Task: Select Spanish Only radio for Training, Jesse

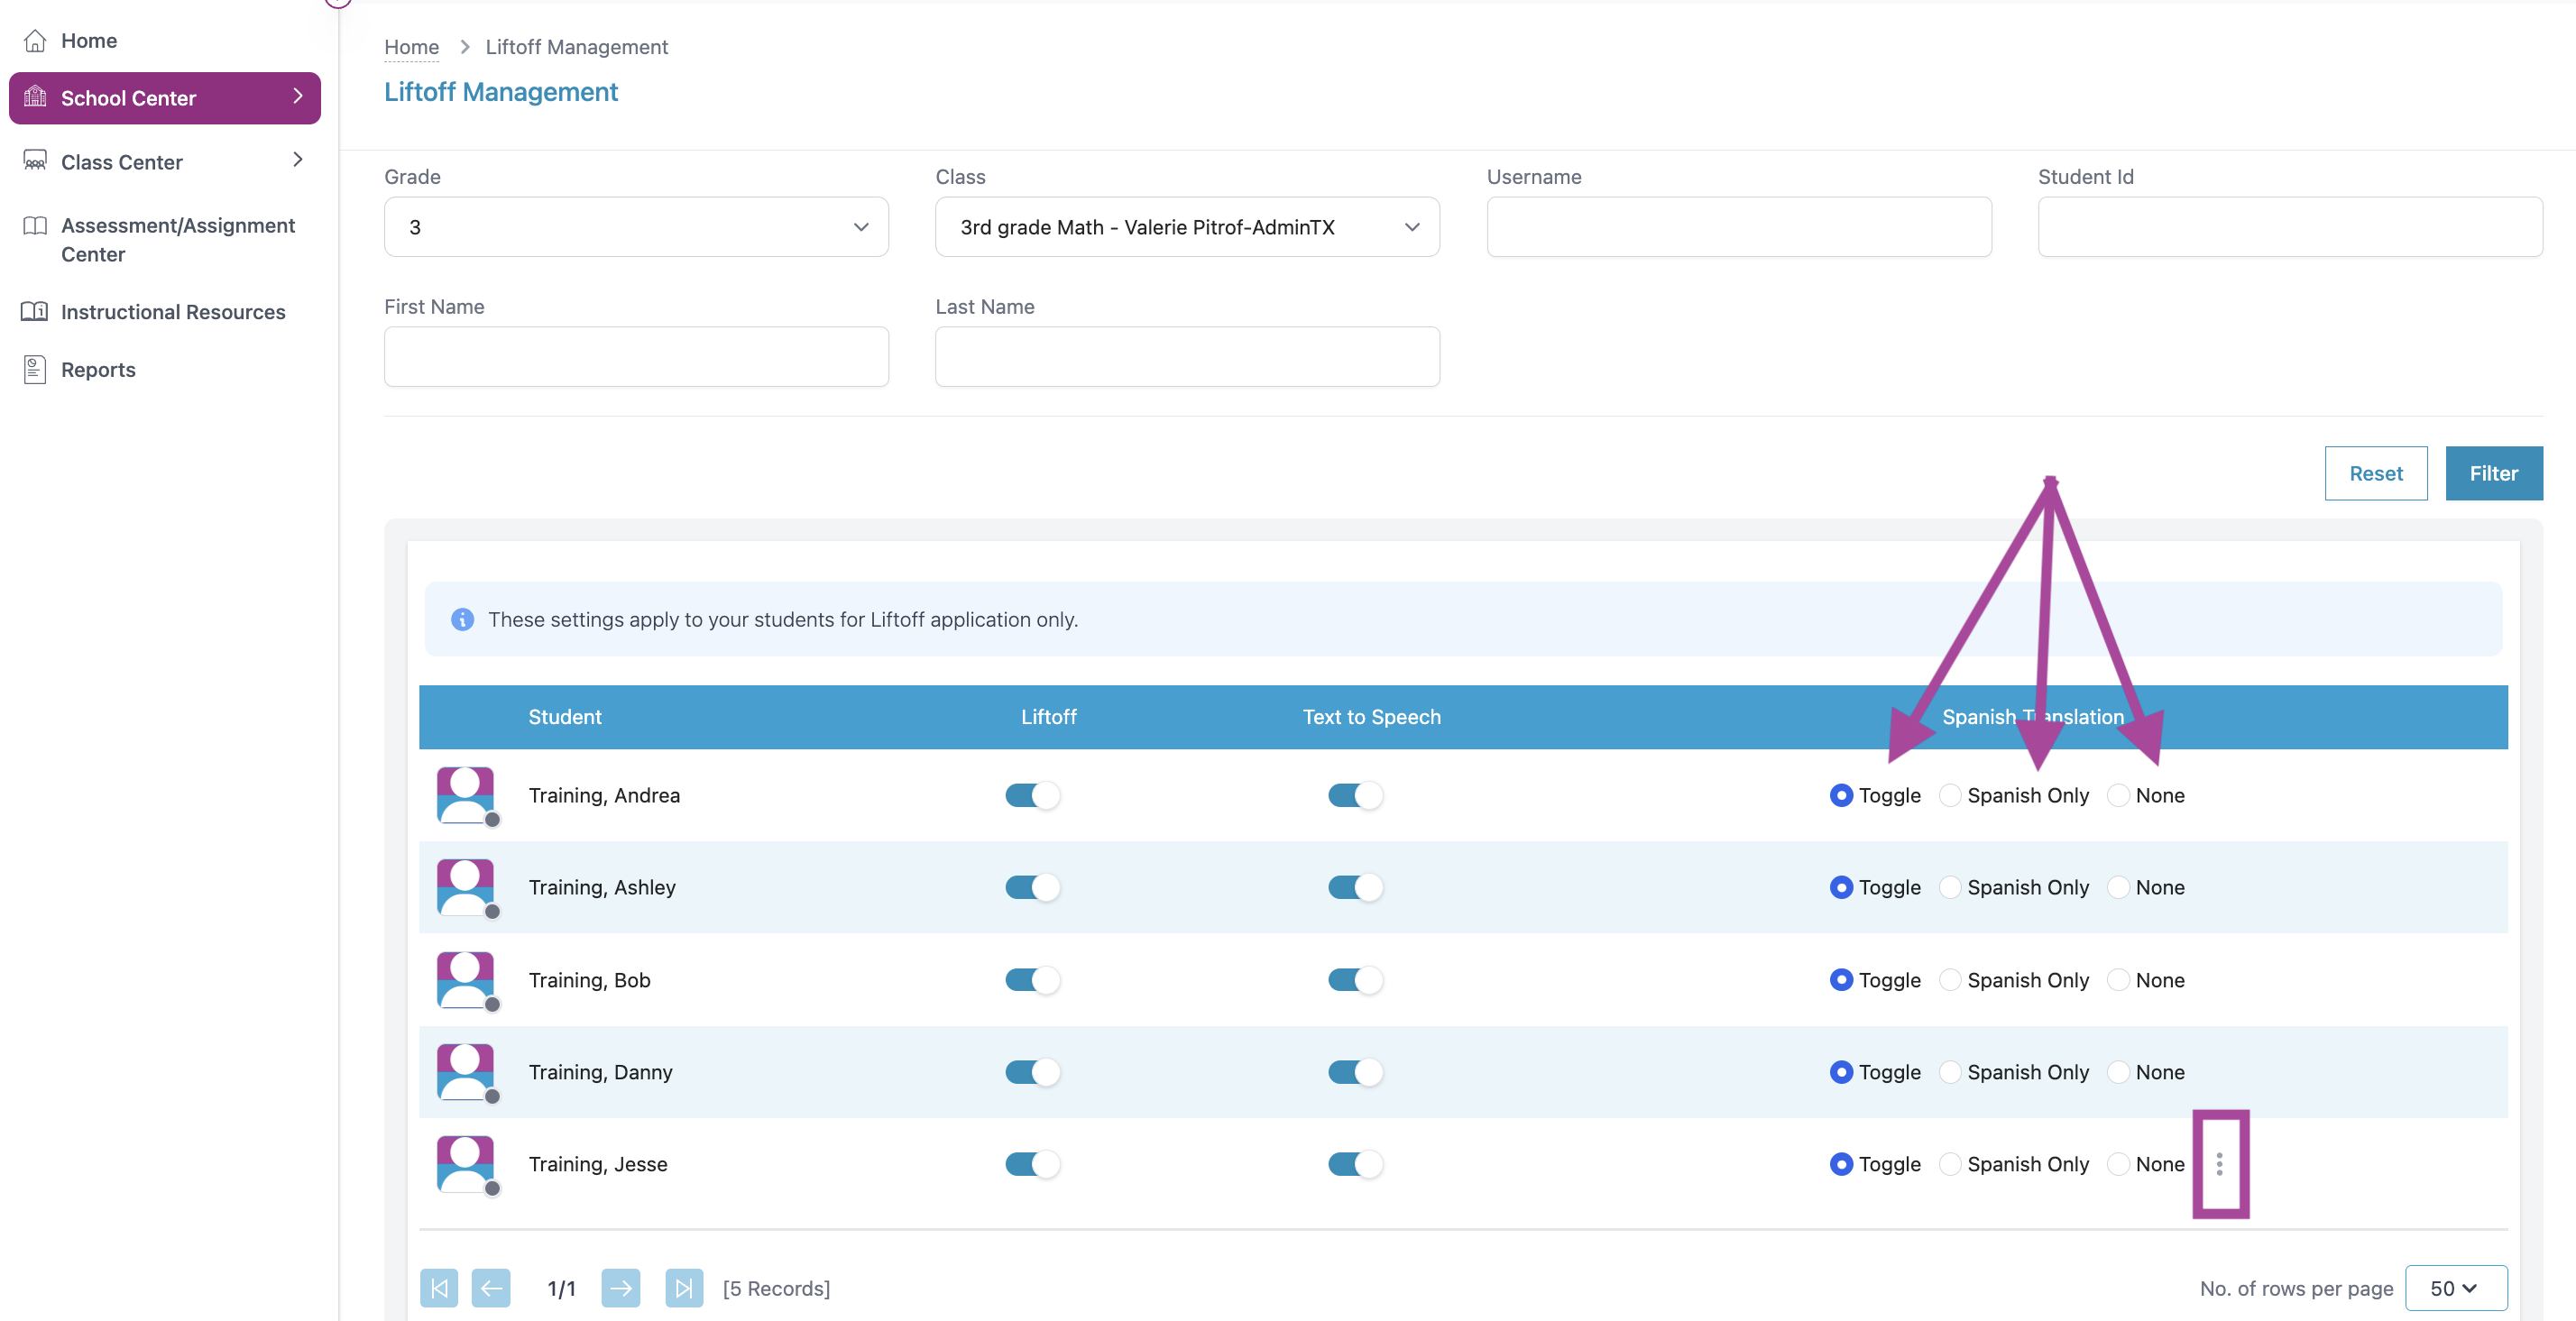Action: [1950, 1164]
